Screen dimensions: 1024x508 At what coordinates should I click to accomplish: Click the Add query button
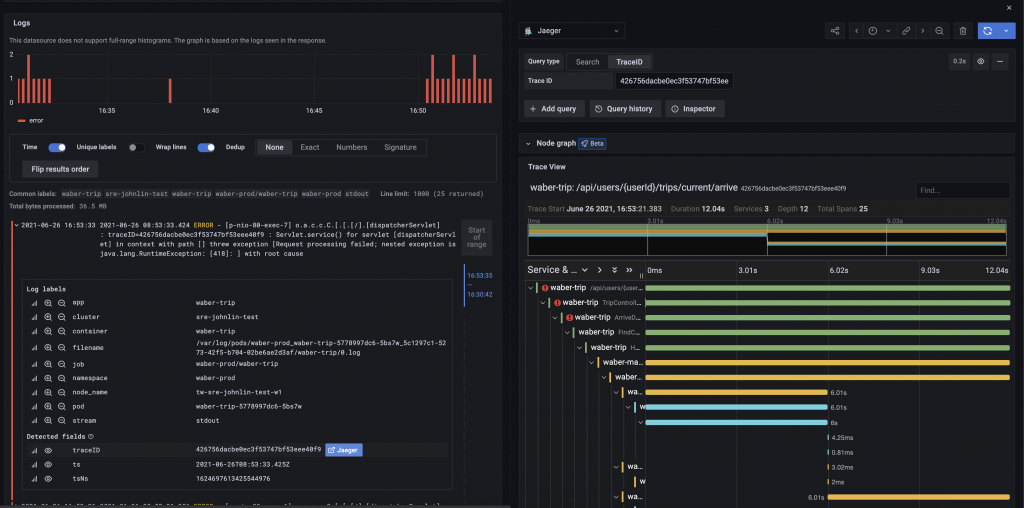[553, 109]
